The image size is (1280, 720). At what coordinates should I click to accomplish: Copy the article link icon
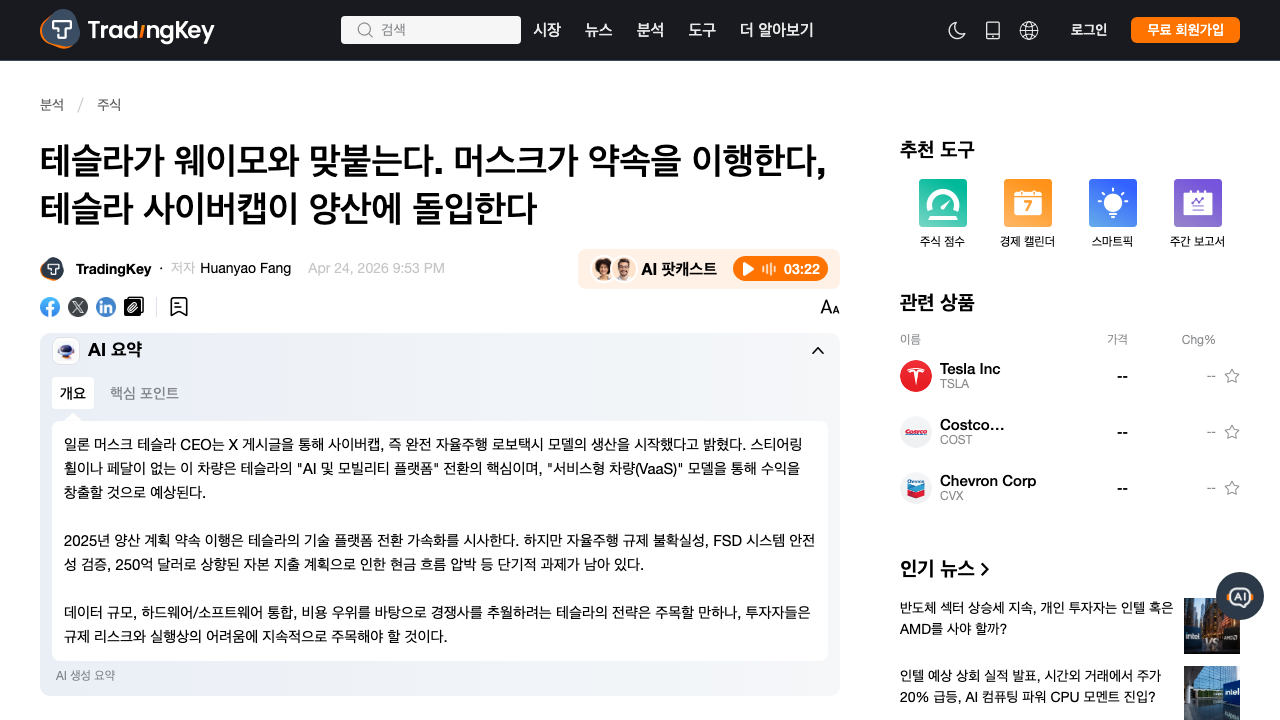pos(134,307)
